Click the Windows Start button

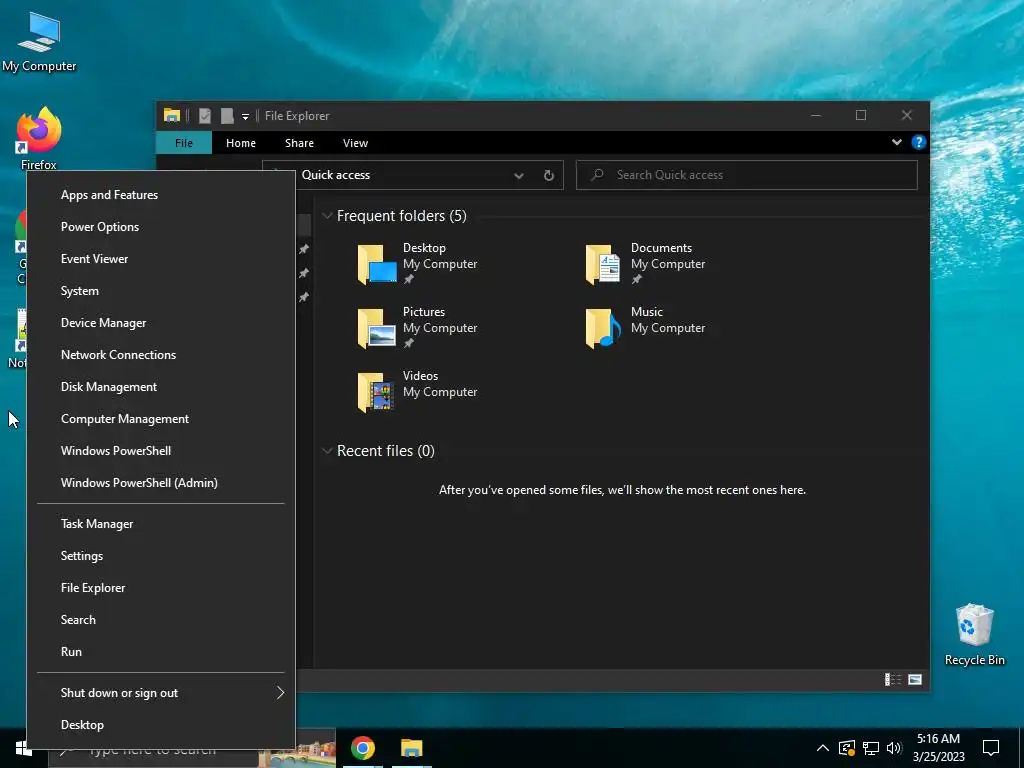pos(24,748)
